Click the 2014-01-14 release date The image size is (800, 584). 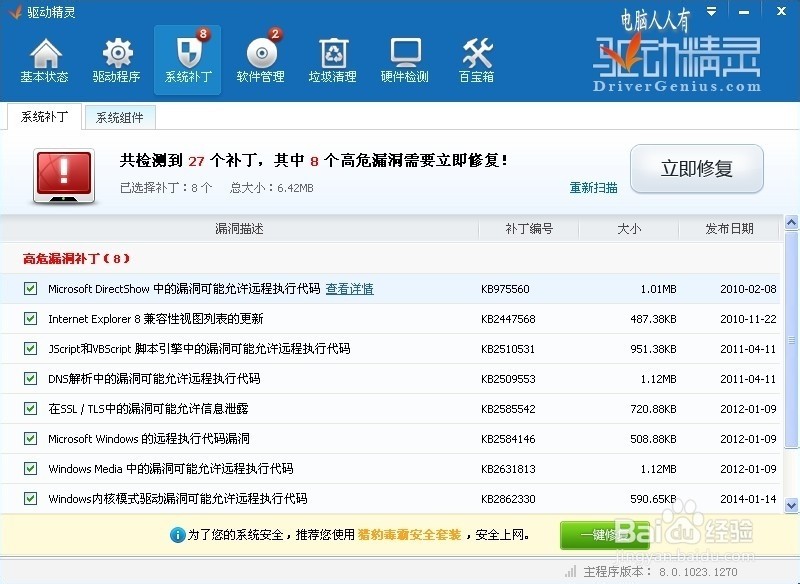coord(748,499)
